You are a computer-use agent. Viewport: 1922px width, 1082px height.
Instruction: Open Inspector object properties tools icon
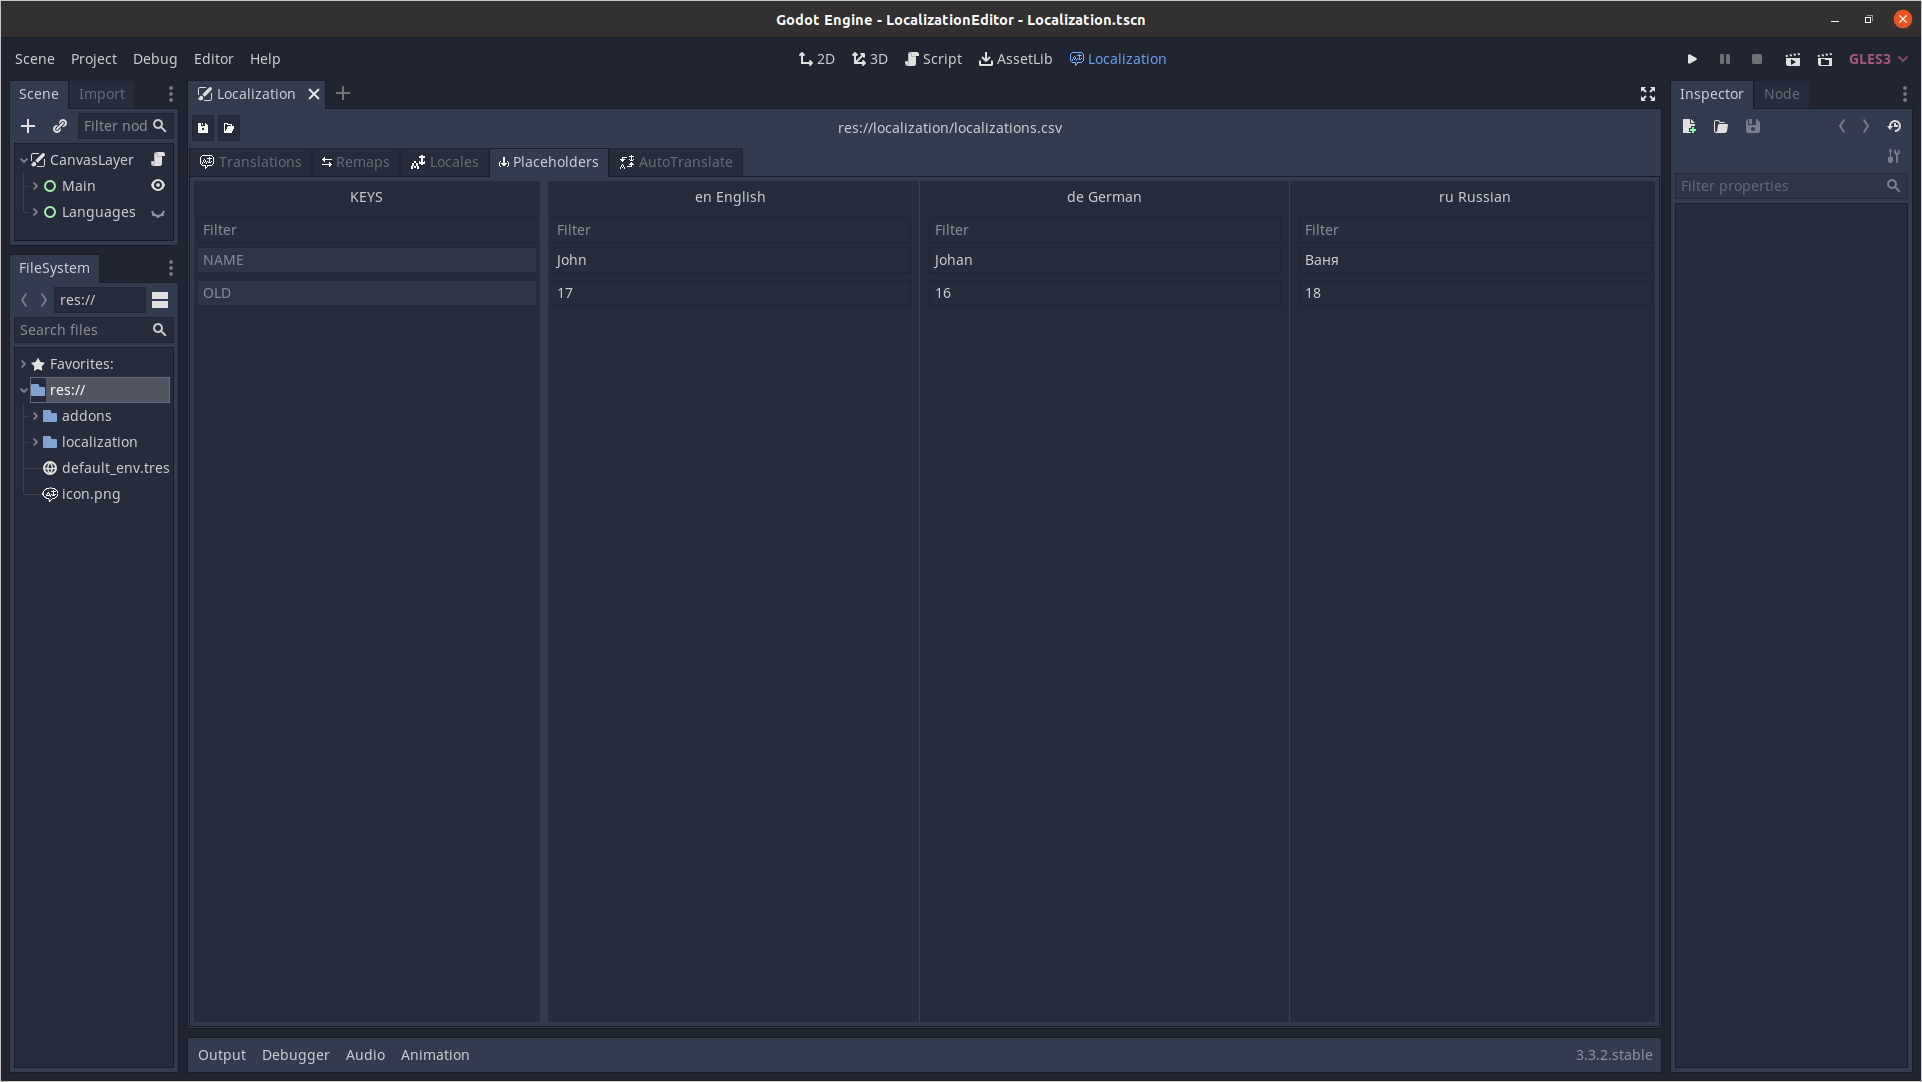click(x=1894, y=157)
